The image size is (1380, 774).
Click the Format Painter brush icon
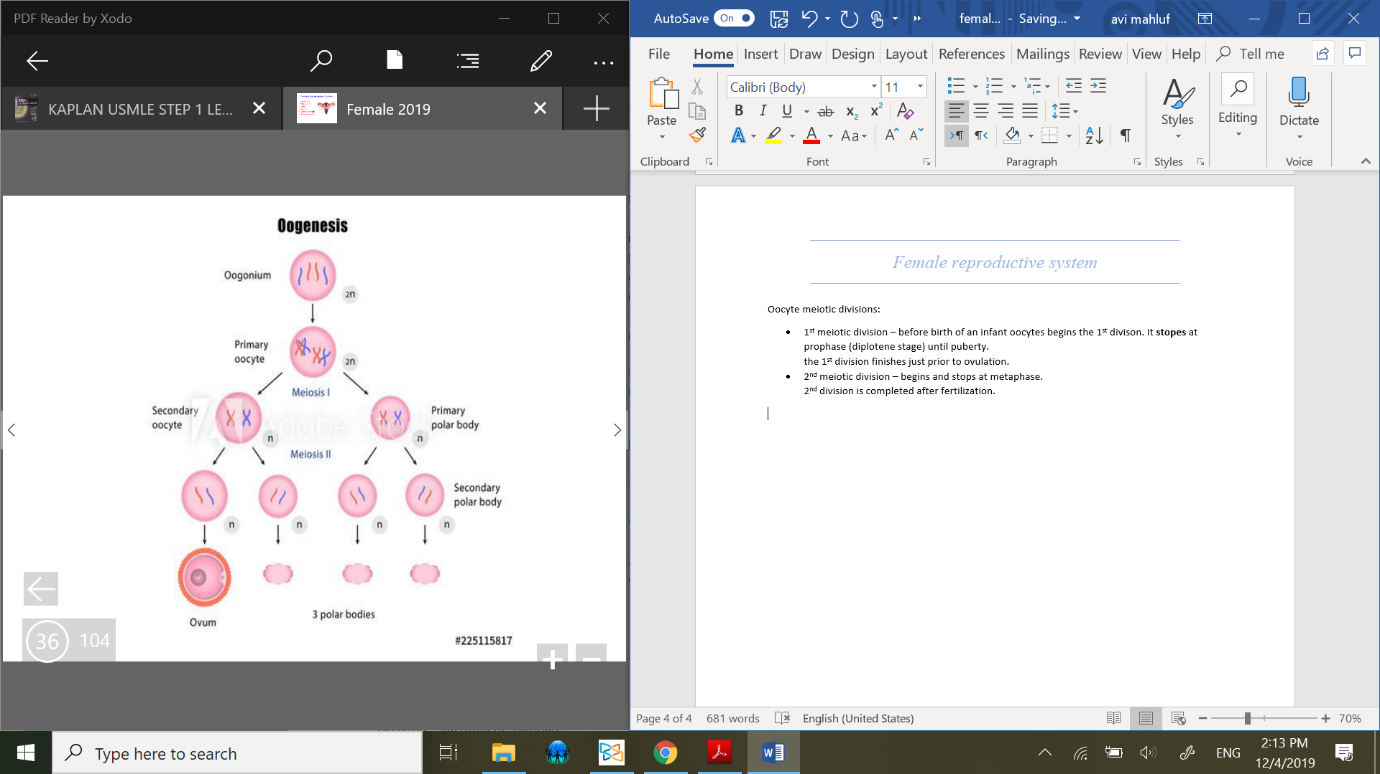tap(697, 135)
